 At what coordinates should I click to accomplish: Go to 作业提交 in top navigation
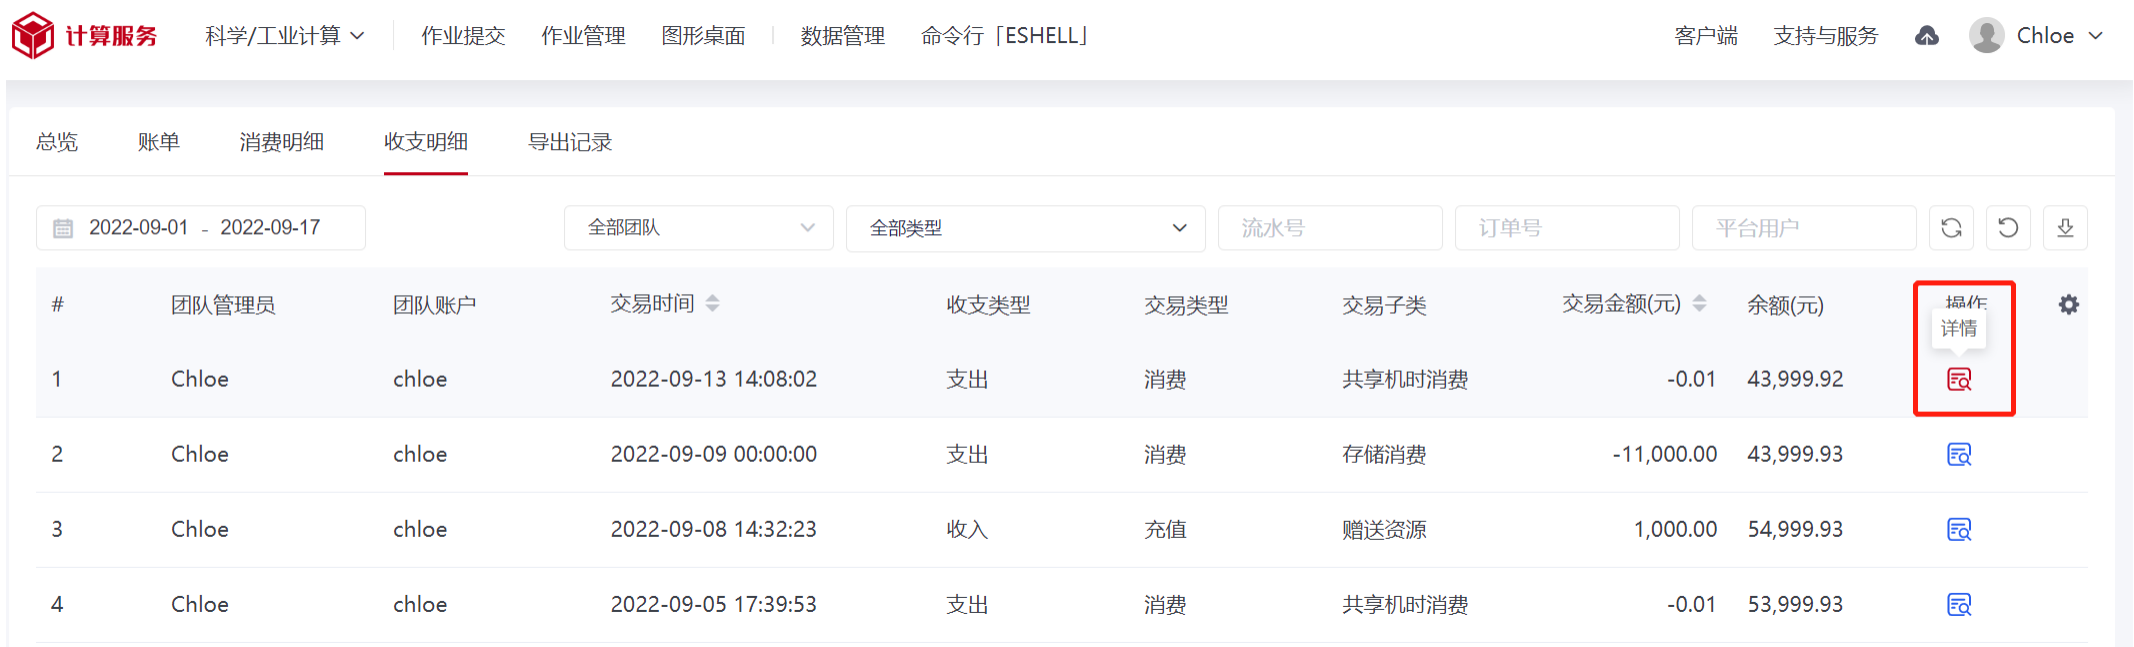tap(463, 36)
